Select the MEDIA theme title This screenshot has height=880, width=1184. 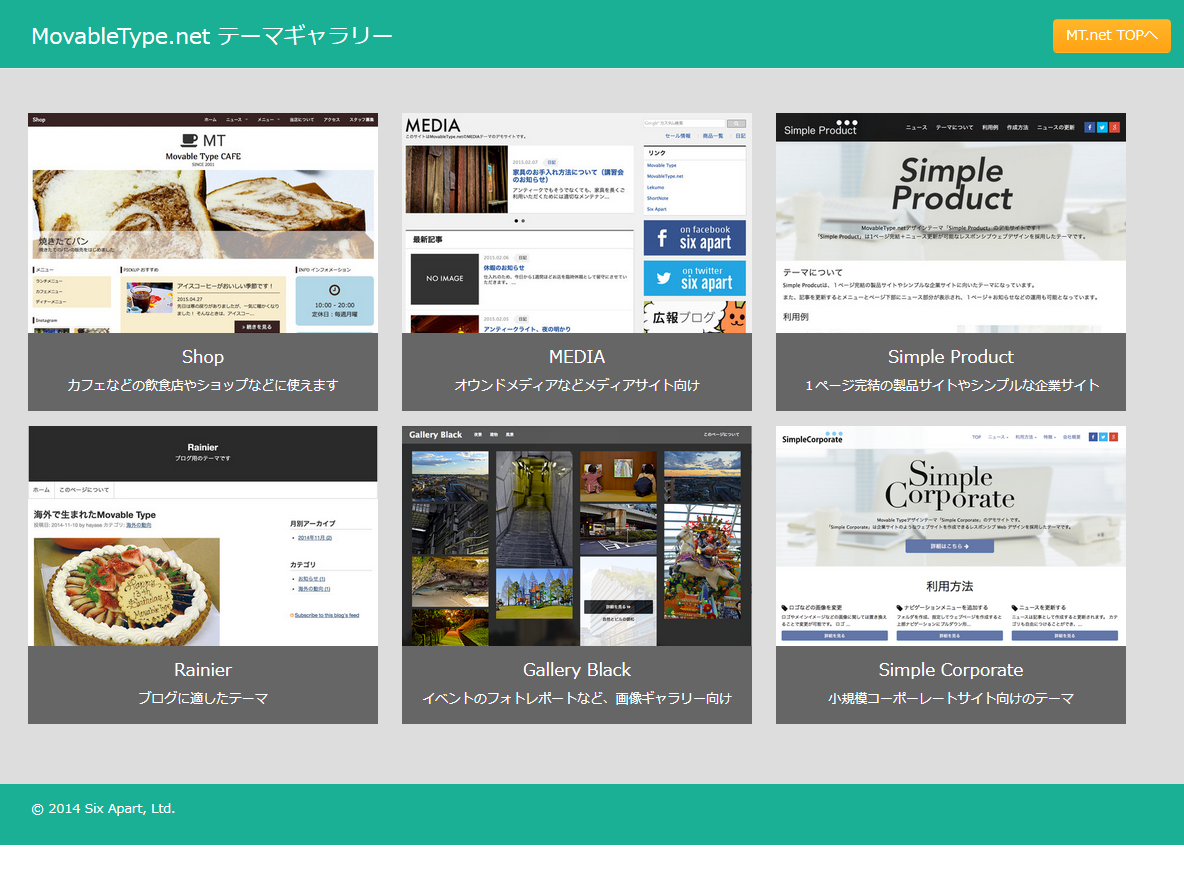pos(577,357)
